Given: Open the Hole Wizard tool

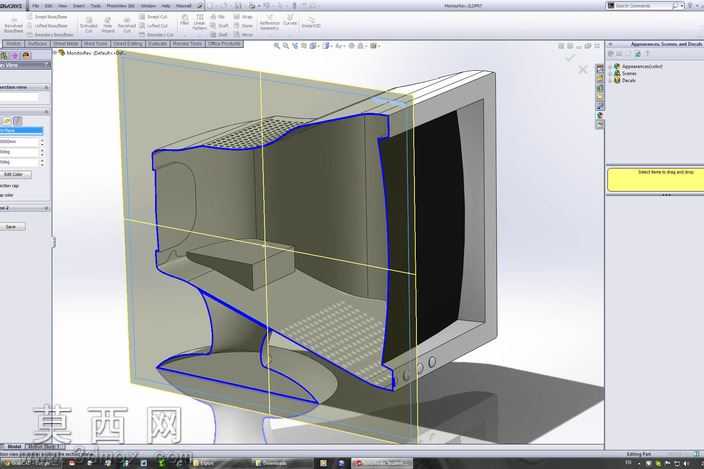Looking at the screenshot, I should tap(108, 25).
